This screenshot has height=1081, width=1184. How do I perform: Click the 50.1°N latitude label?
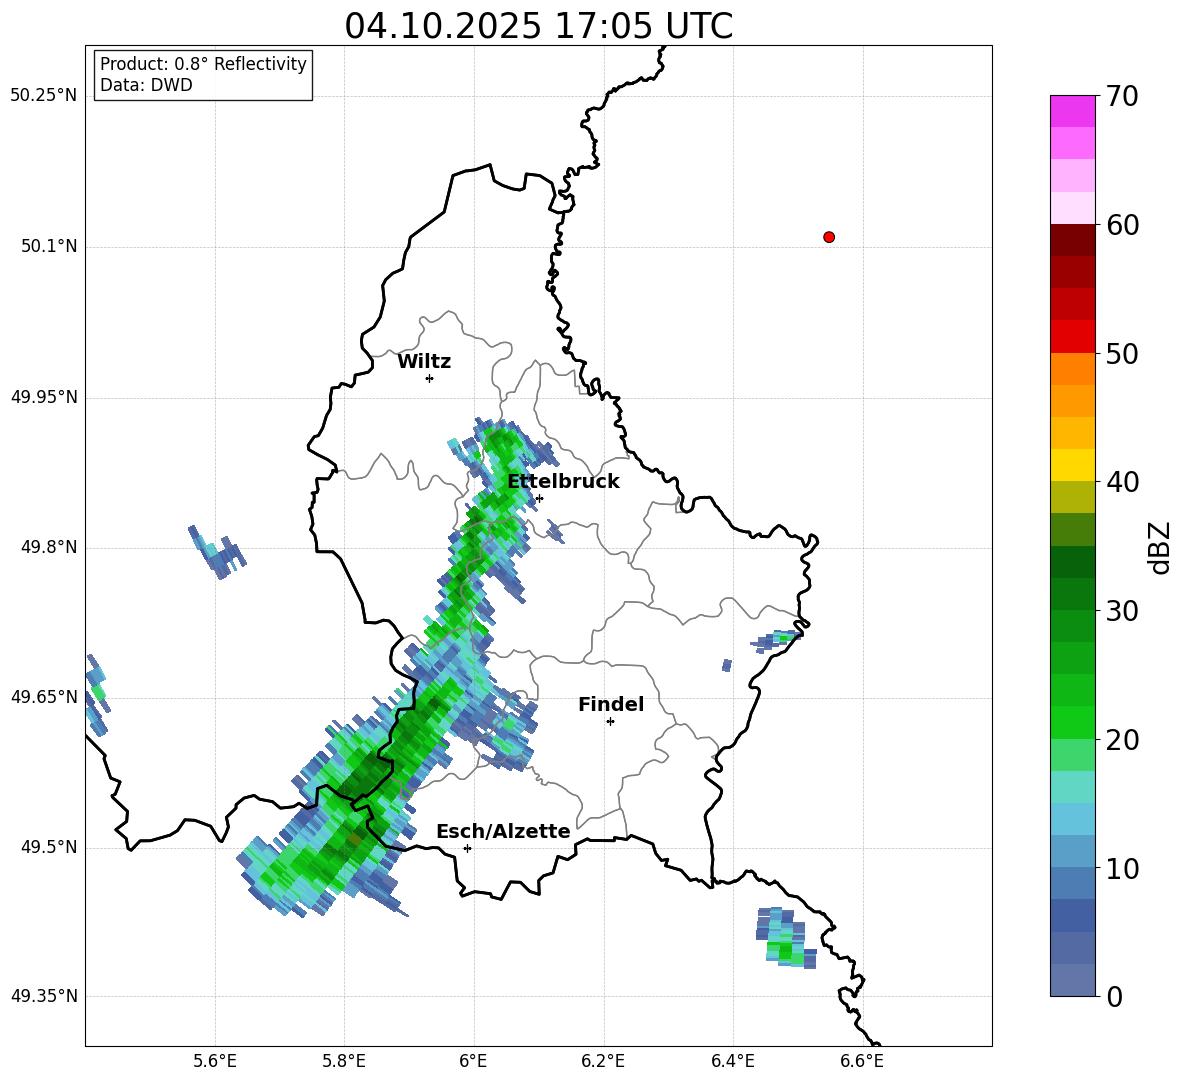tap(49, 246)
